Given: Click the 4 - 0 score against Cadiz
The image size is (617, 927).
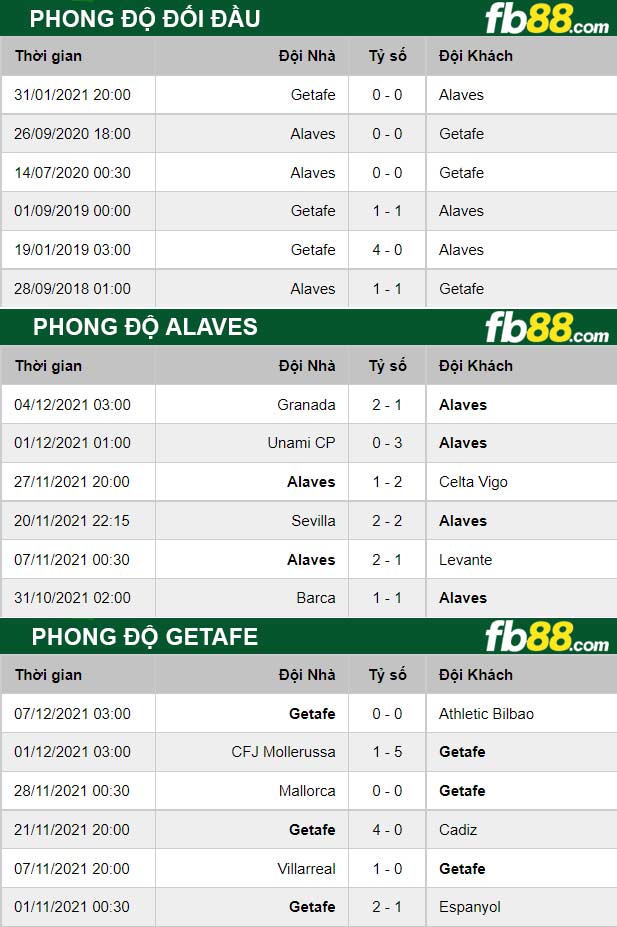Looking at the screenshot, I should 387,830.
